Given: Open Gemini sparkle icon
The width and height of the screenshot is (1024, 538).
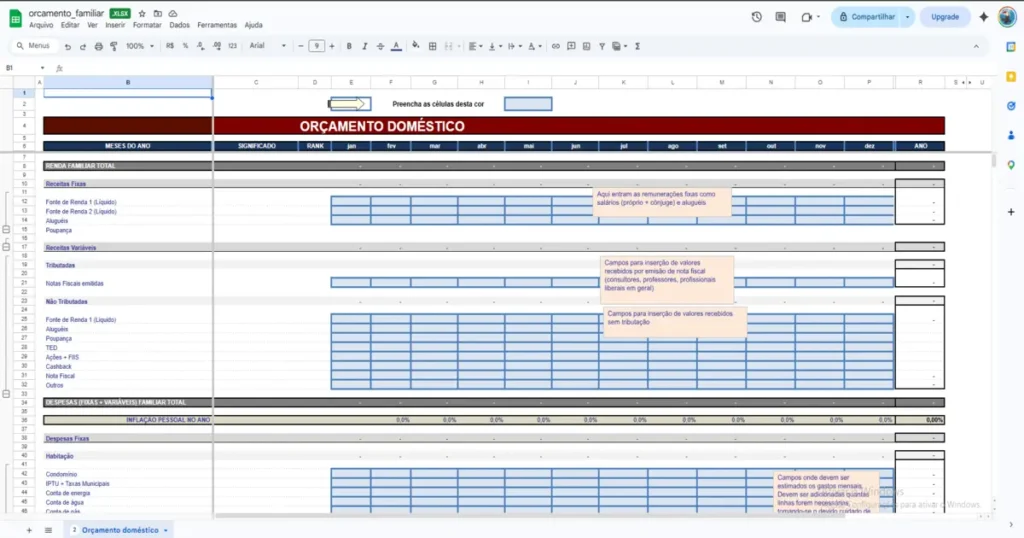Looking at the screenshot, I should [x=984, y=17].
